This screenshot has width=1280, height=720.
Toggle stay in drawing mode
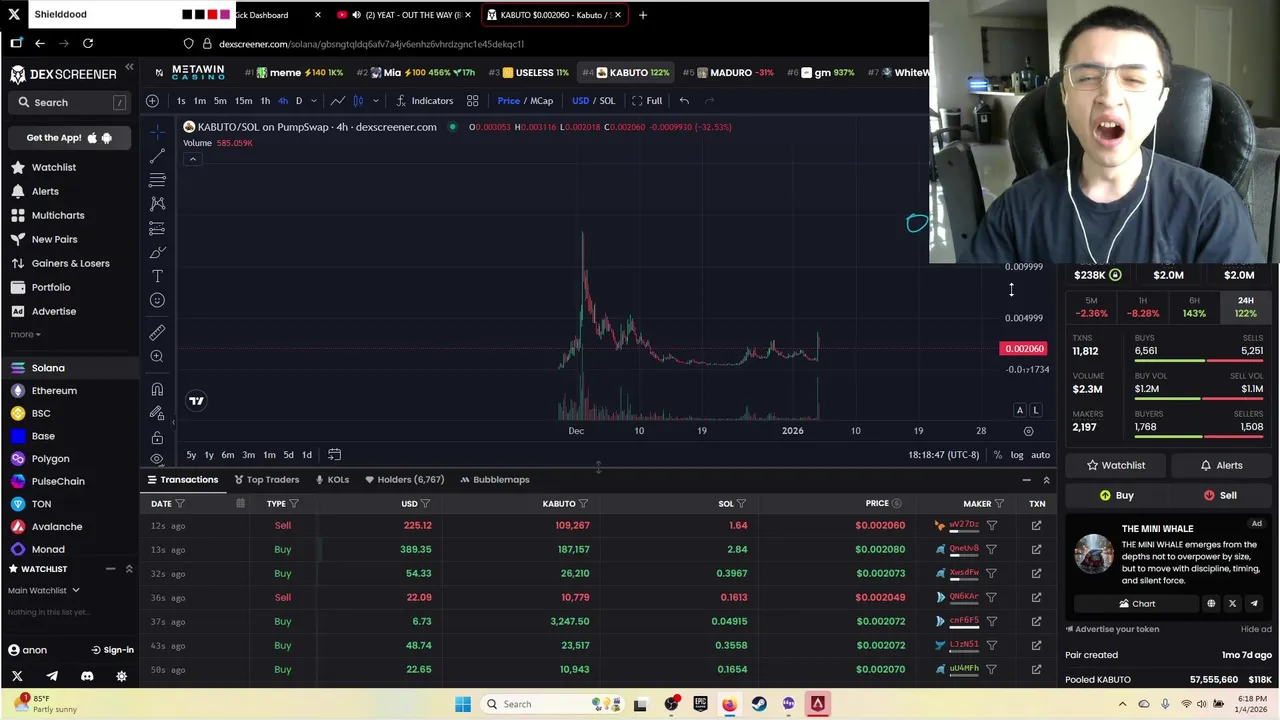157,413
